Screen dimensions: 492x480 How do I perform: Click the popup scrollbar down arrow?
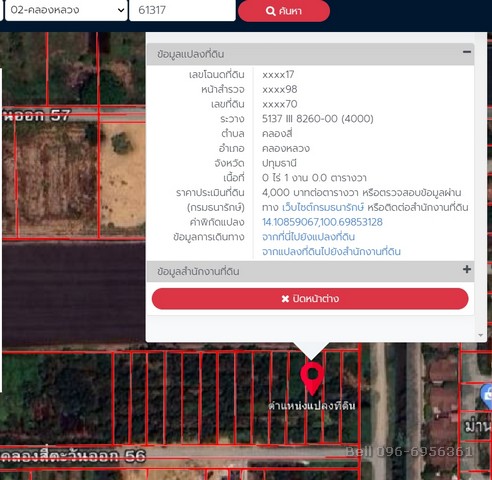[480, 335]
